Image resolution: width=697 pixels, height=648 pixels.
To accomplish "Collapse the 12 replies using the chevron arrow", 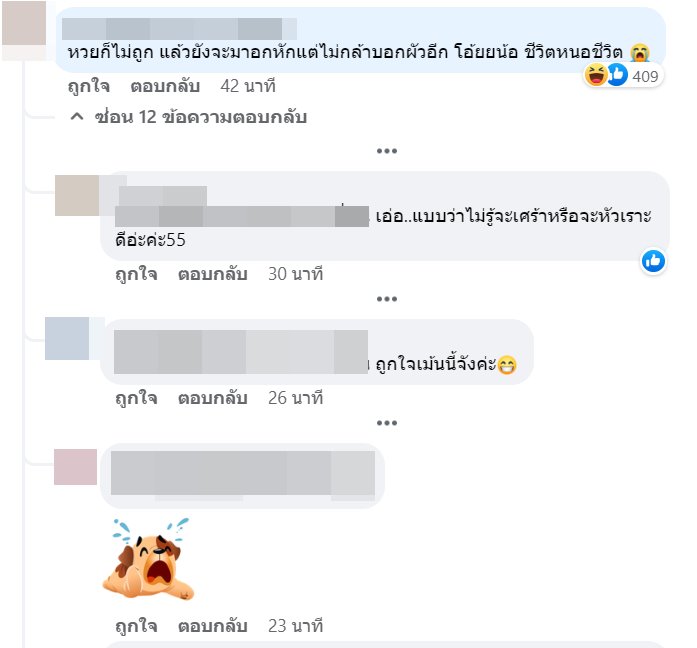I will (77, 117).
